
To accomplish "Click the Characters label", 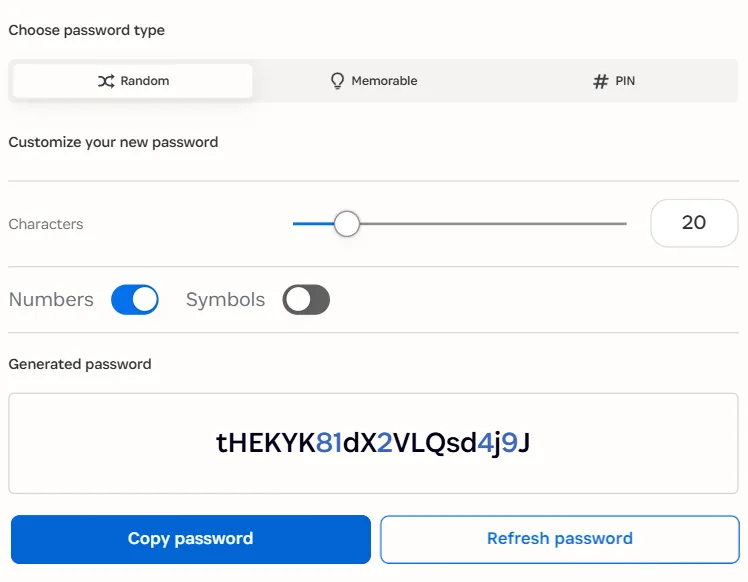I will click(46, 224).
